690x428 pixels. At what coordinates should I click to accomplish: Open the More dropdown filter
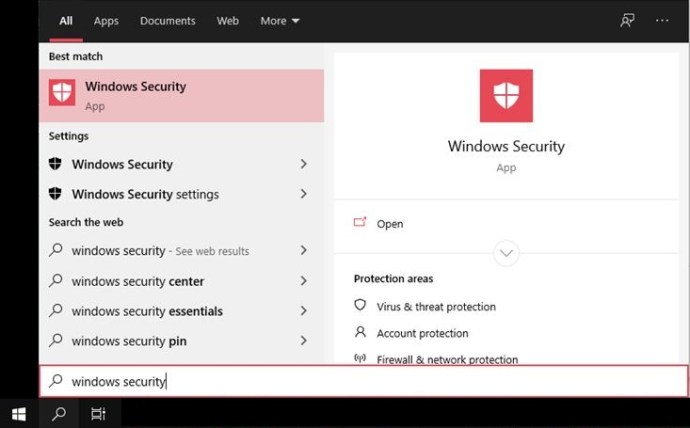point(280,21)
